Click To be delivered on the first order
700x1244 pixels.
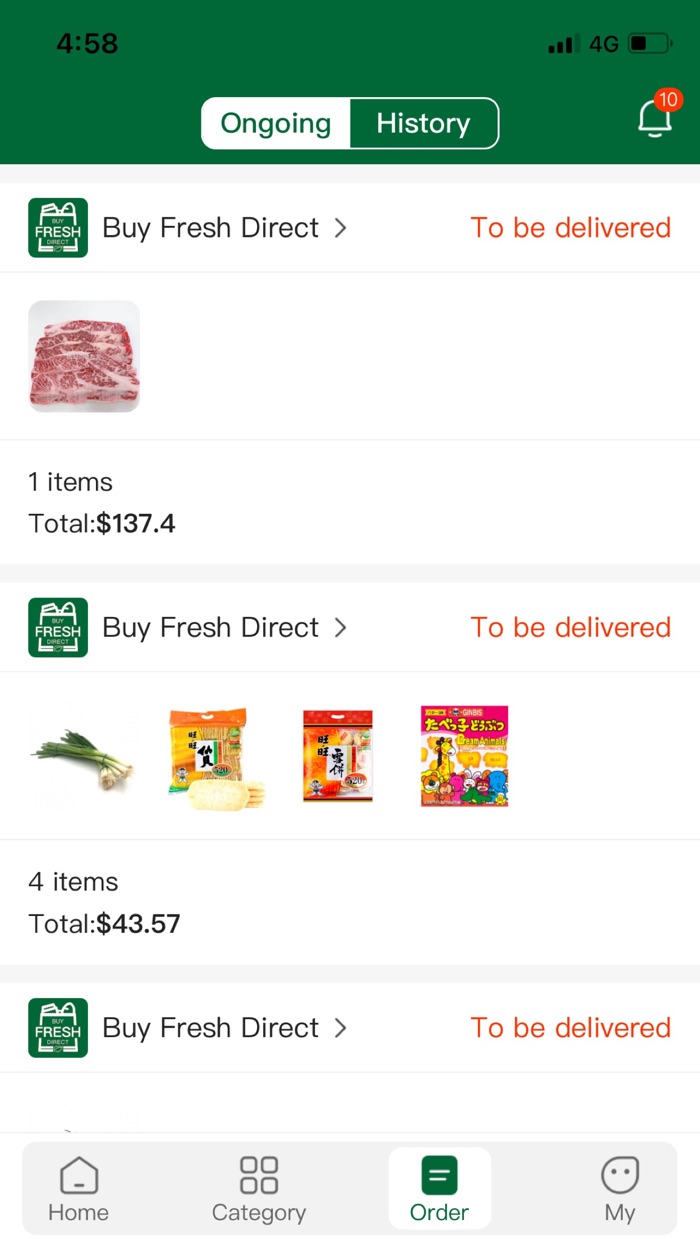coord(570,227)
